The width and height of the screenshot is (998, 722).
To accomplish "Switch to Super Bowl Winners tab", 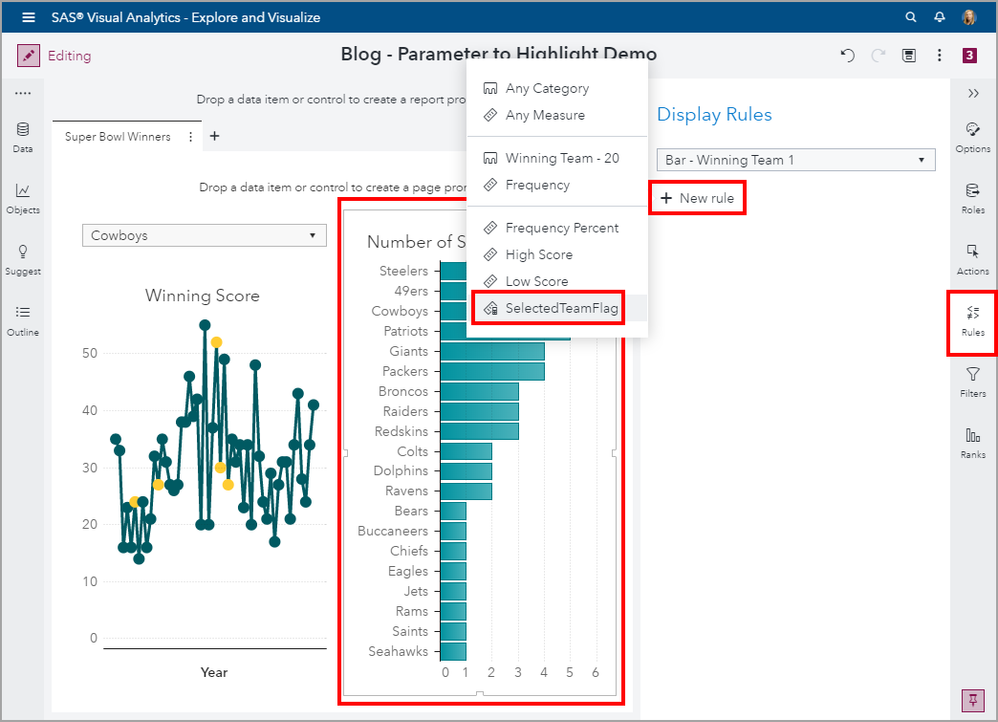I will coord(117,137).
